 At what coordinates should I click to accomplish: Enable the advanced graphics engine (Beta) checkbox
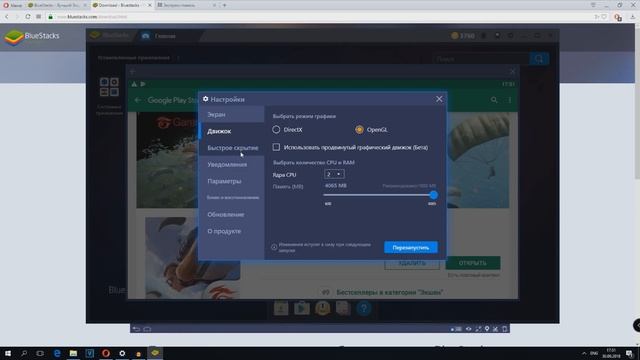pyautogui.click(x=276, y=147)
